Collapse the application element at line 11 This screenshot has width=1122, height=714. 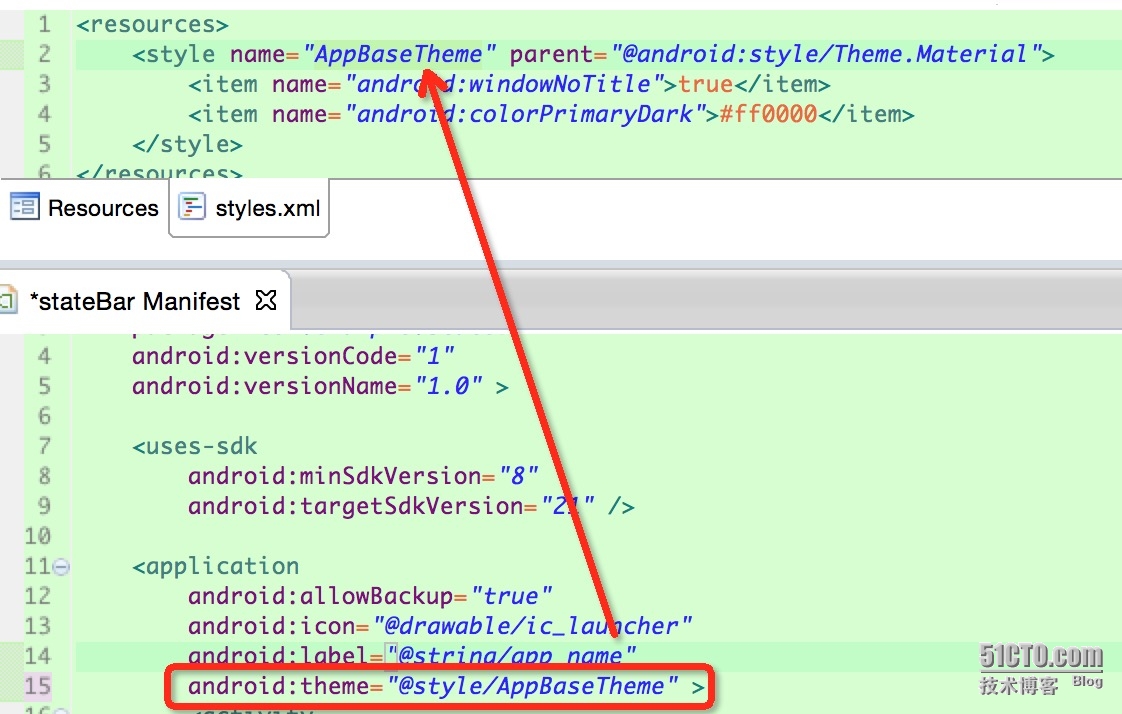click(62, 567)
